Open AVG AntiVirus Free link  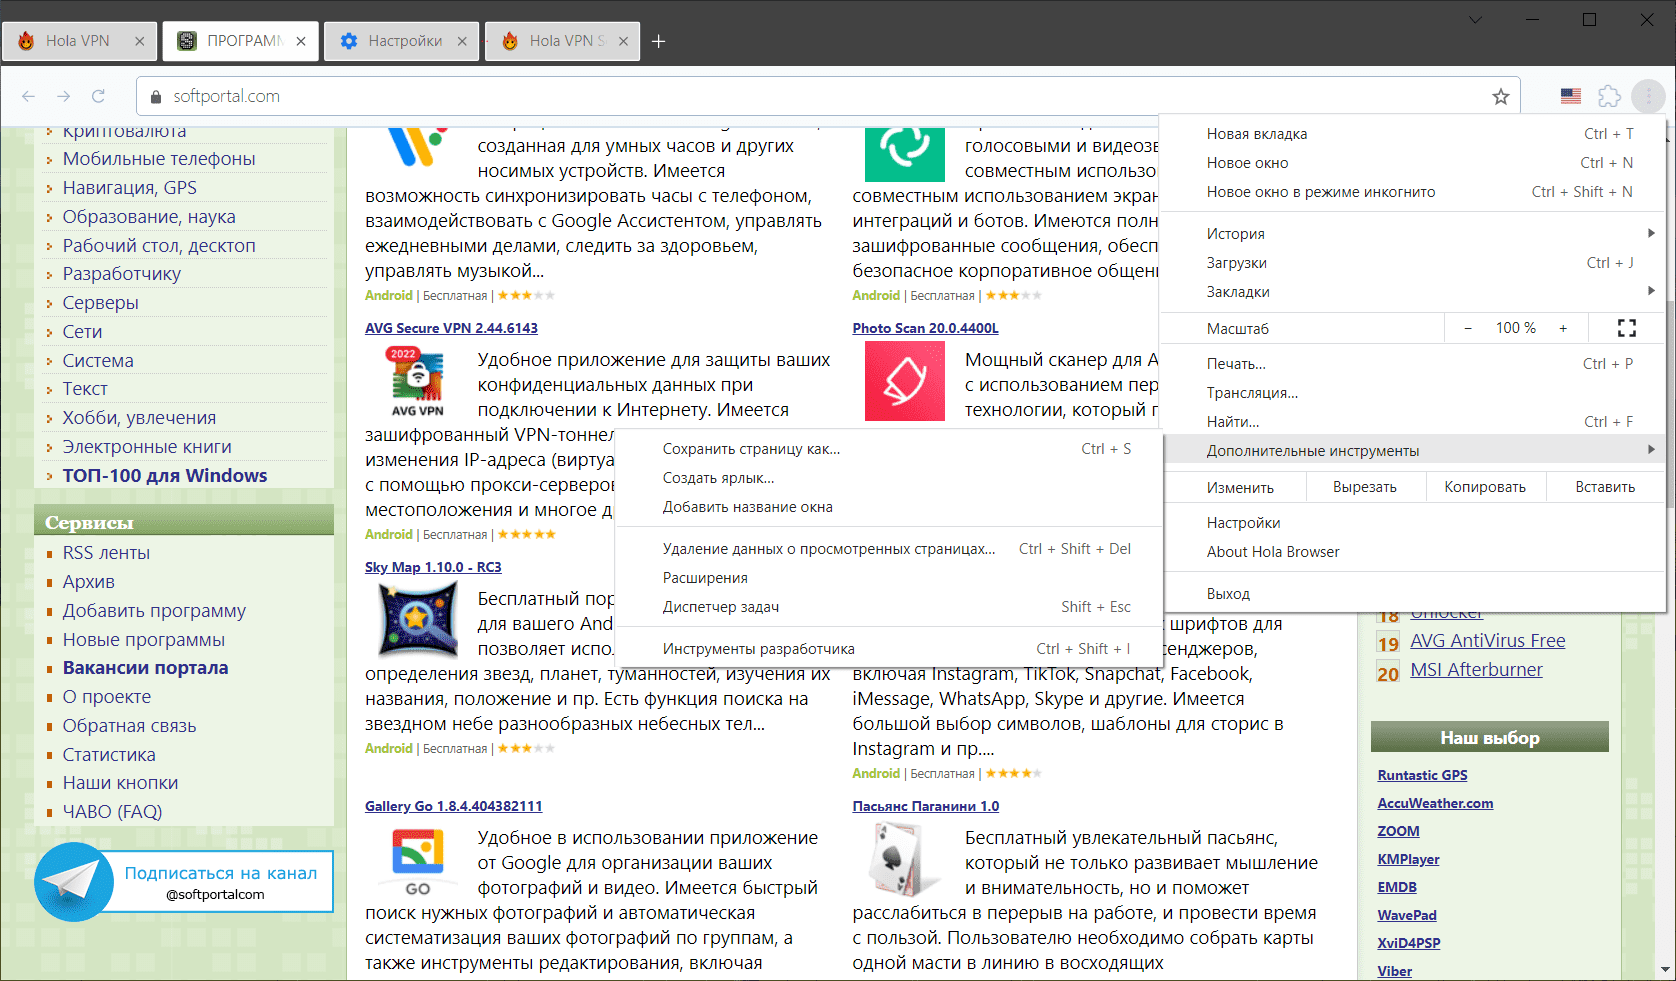coord(1488,641)
